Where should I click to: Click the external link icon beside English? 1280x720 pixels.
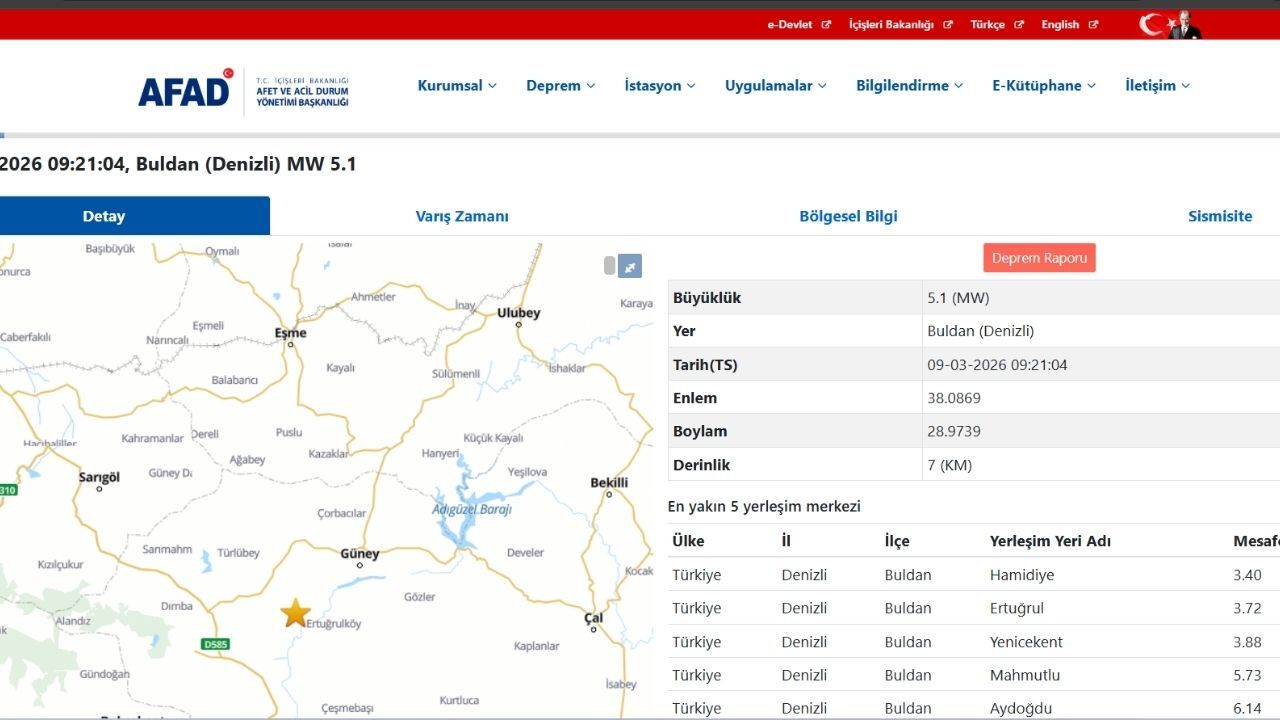(1093, 25)
